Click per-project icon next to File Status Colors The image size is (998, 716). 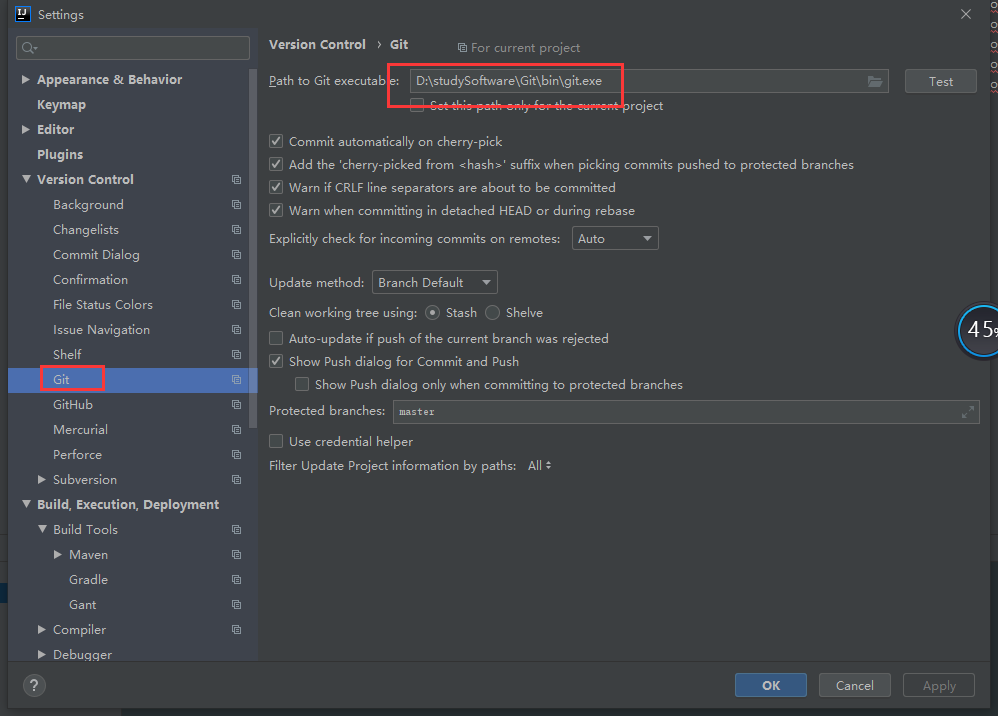click(236, 304)
